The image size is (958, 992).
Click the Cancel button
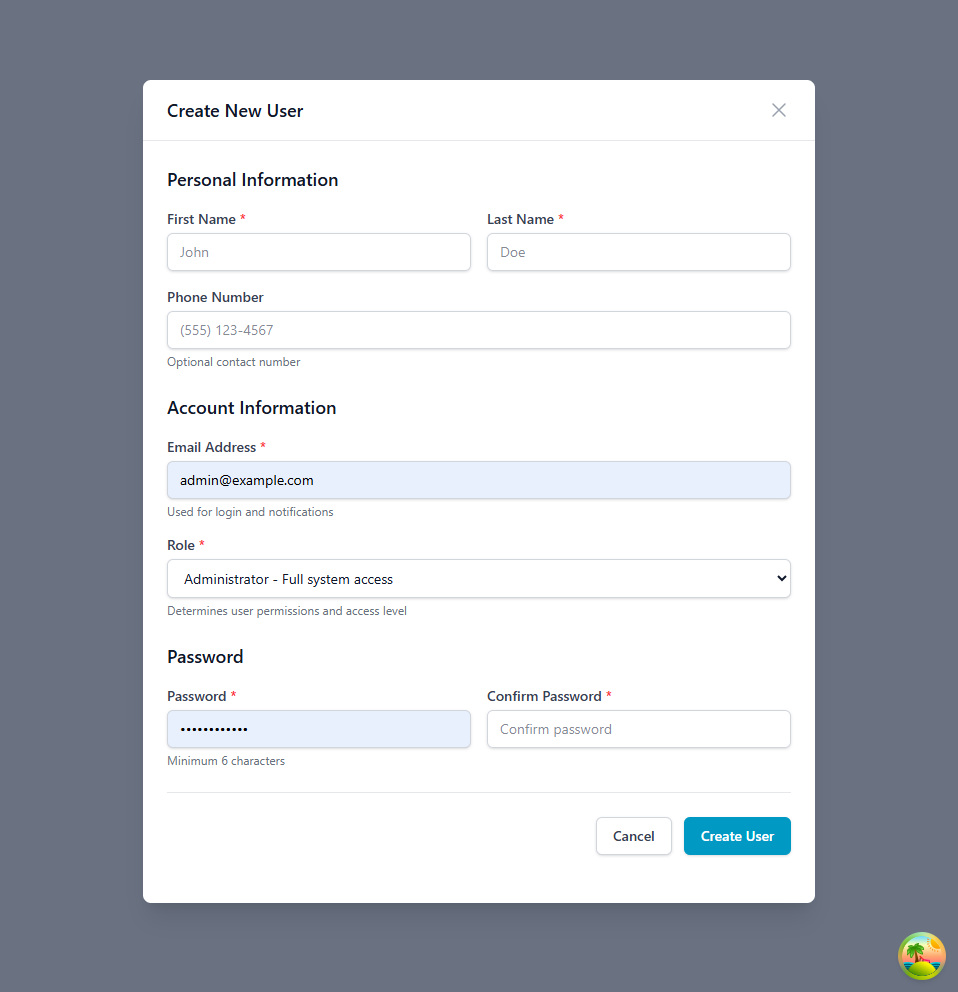point(633,836)
